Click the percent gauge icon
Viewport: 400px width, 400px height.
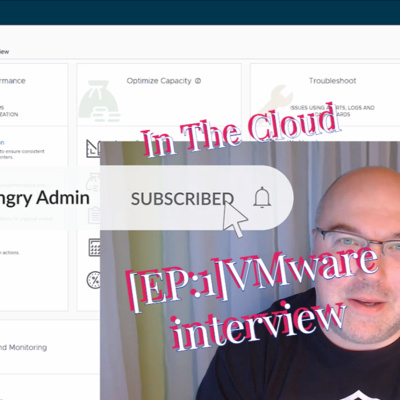click(94, 280)
